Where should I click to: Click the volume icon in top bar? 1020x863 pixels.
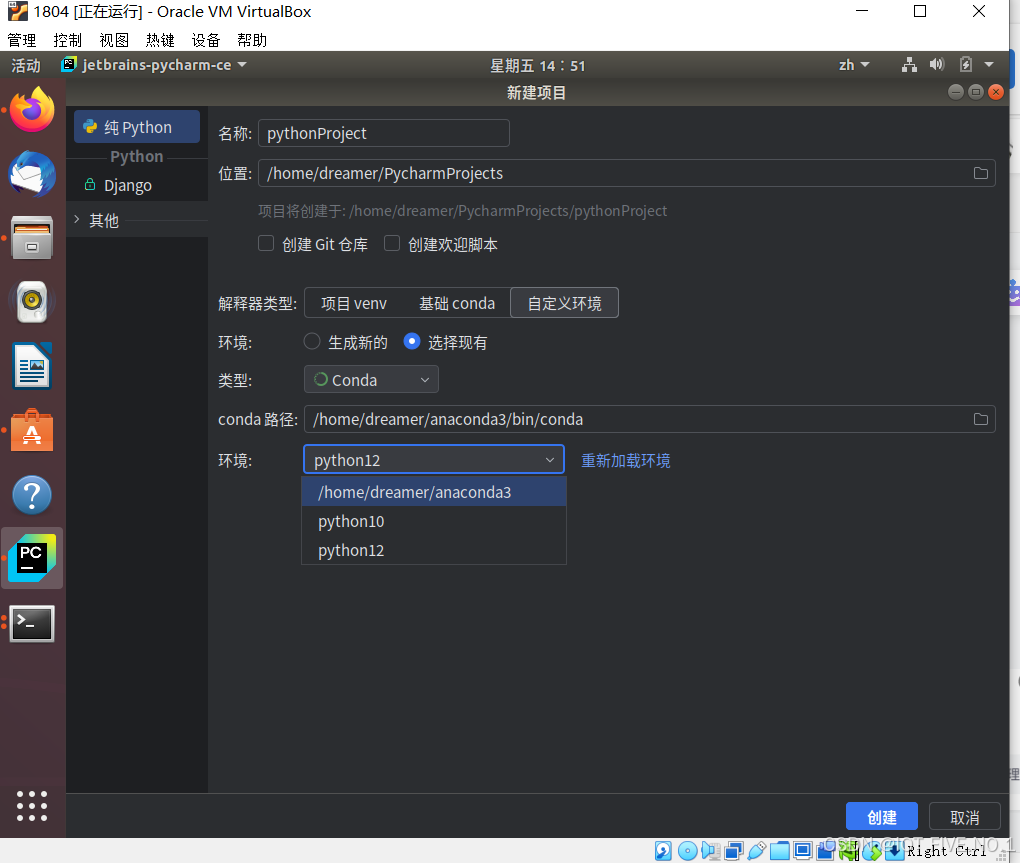[937, 64]
